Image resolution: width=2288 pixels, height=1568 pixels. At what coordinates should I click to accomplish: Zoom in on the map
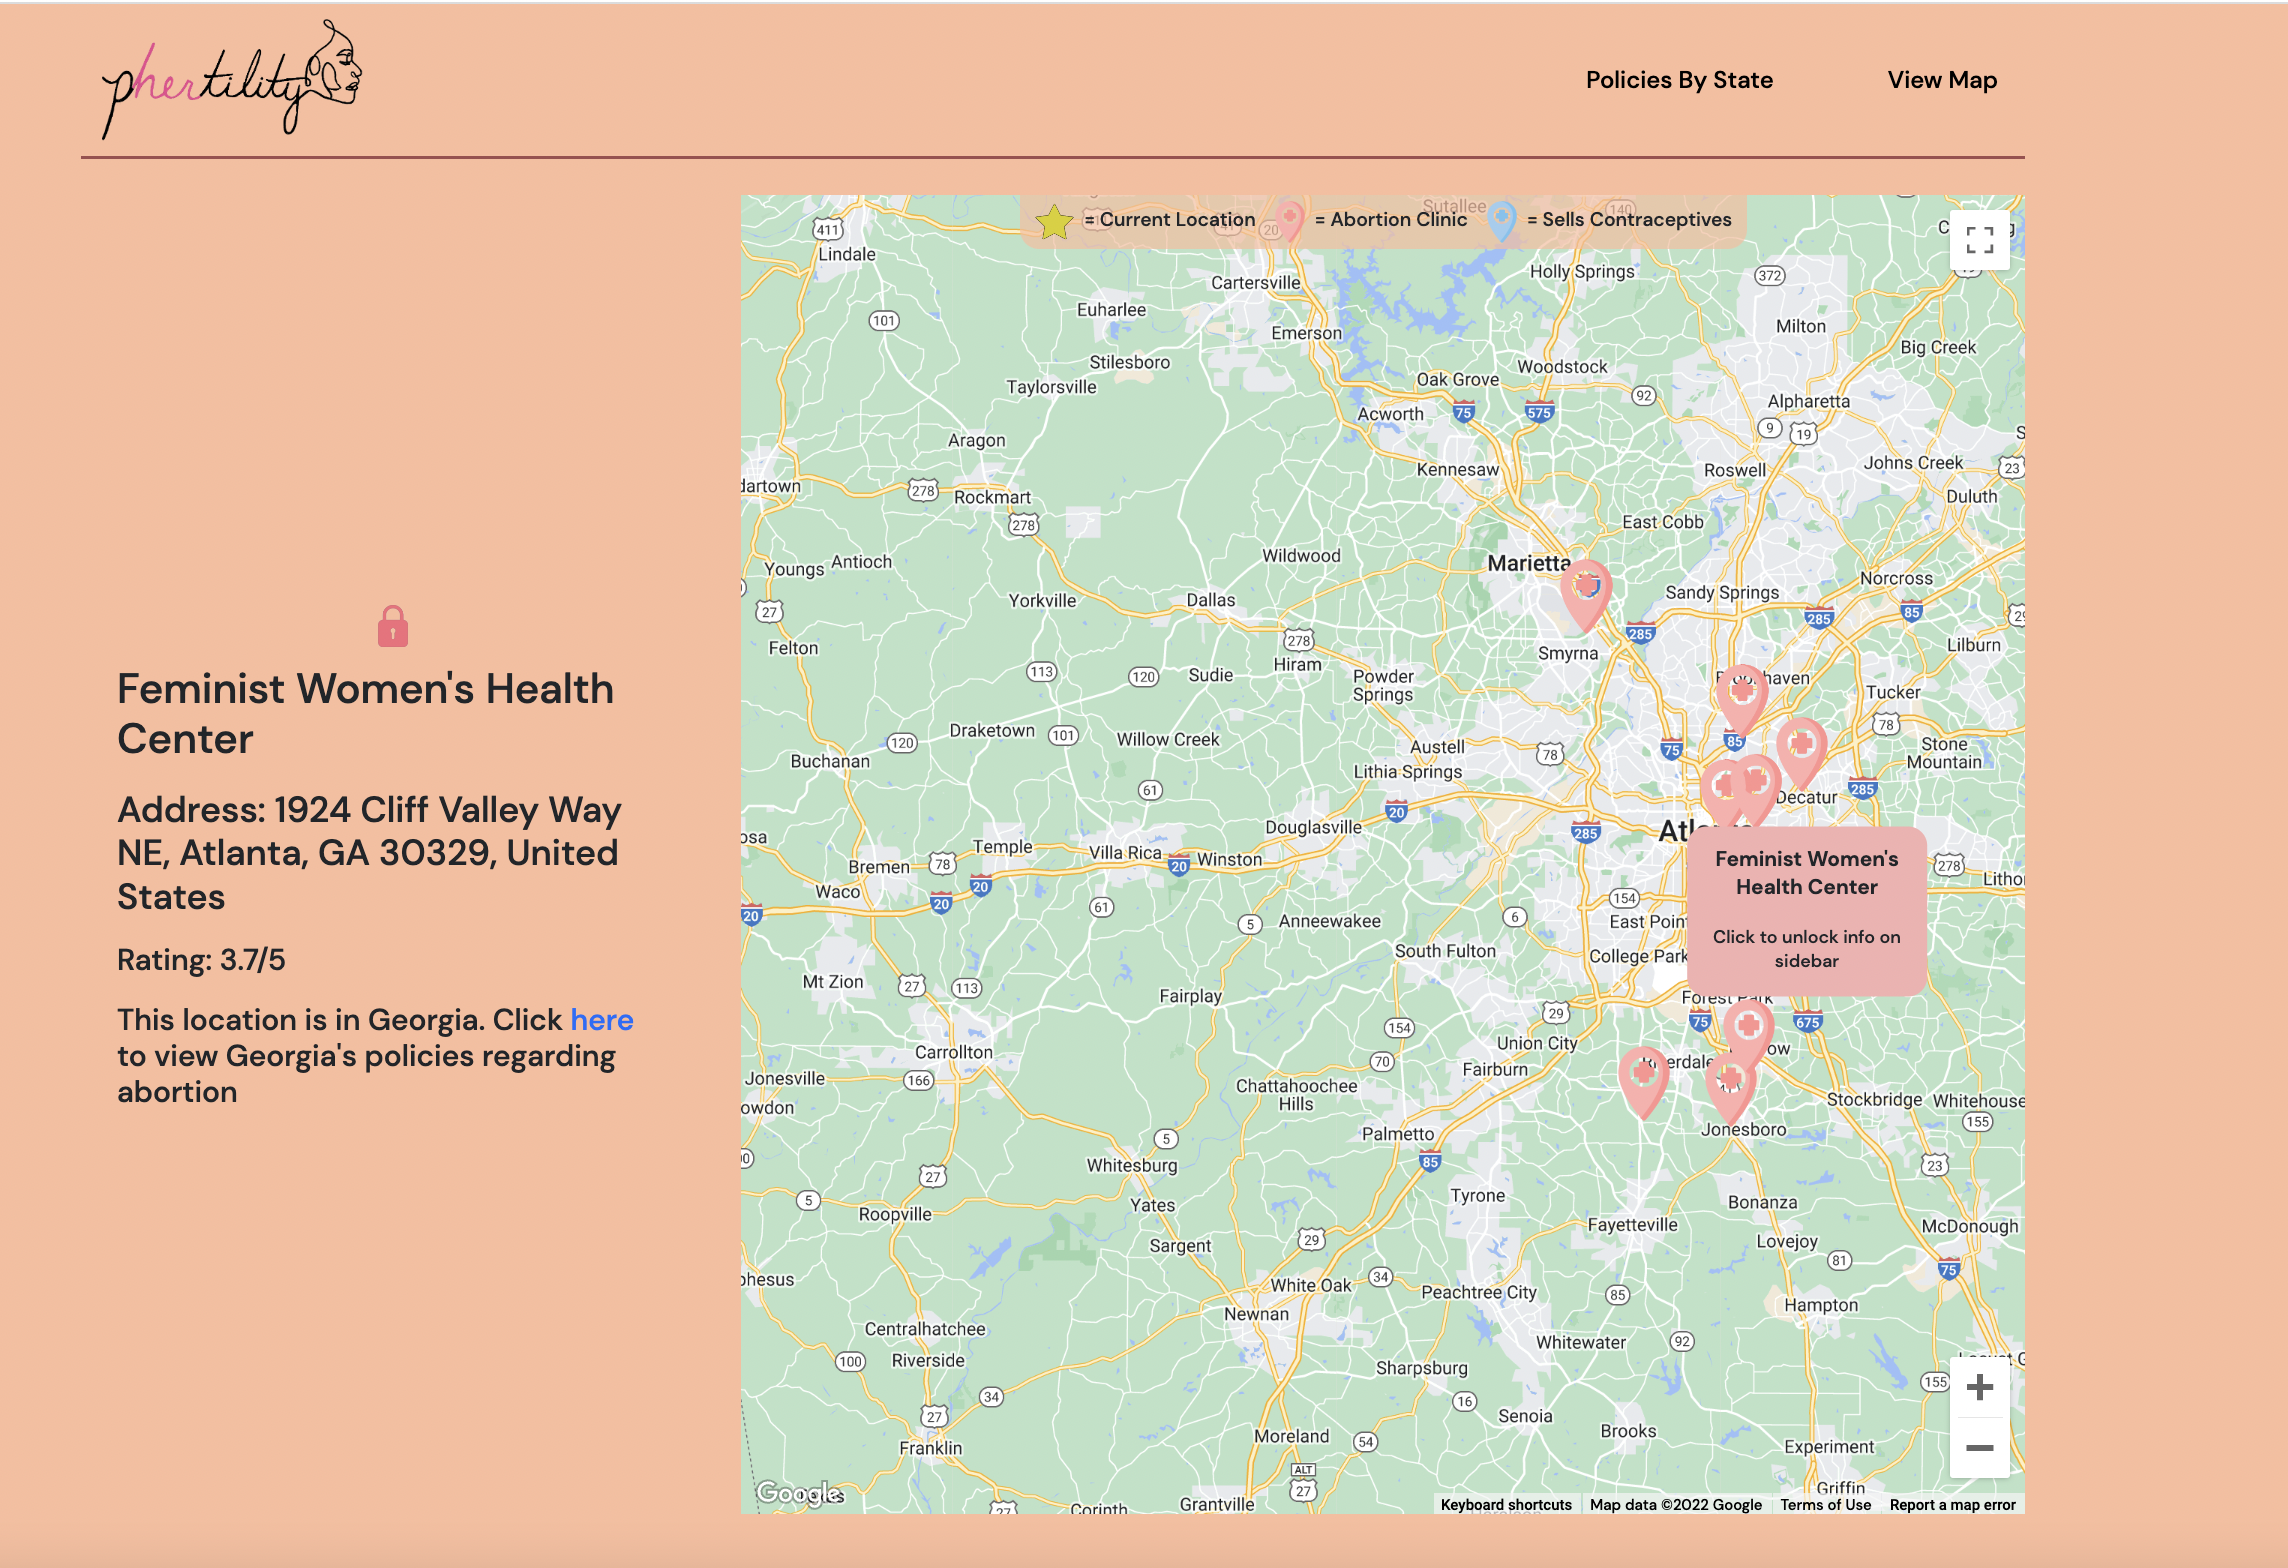tap(1979, 1387)
